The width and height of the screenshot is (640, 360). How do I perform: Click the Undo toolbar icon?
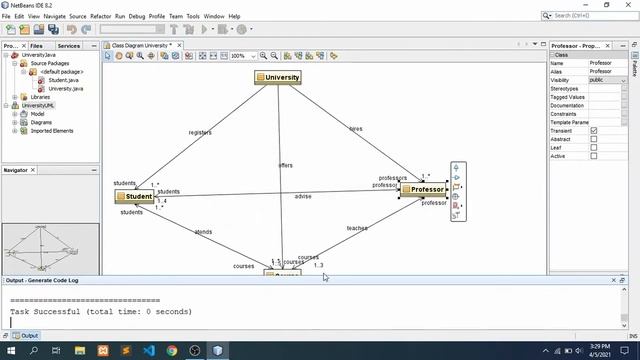[x=72, y=29]
